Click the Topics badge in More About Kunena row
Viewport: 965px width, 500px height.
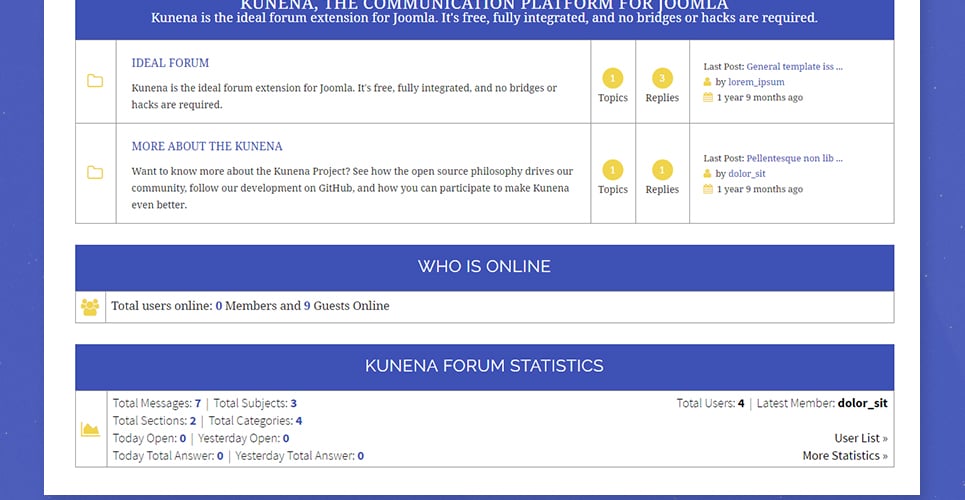click(612, 170)
